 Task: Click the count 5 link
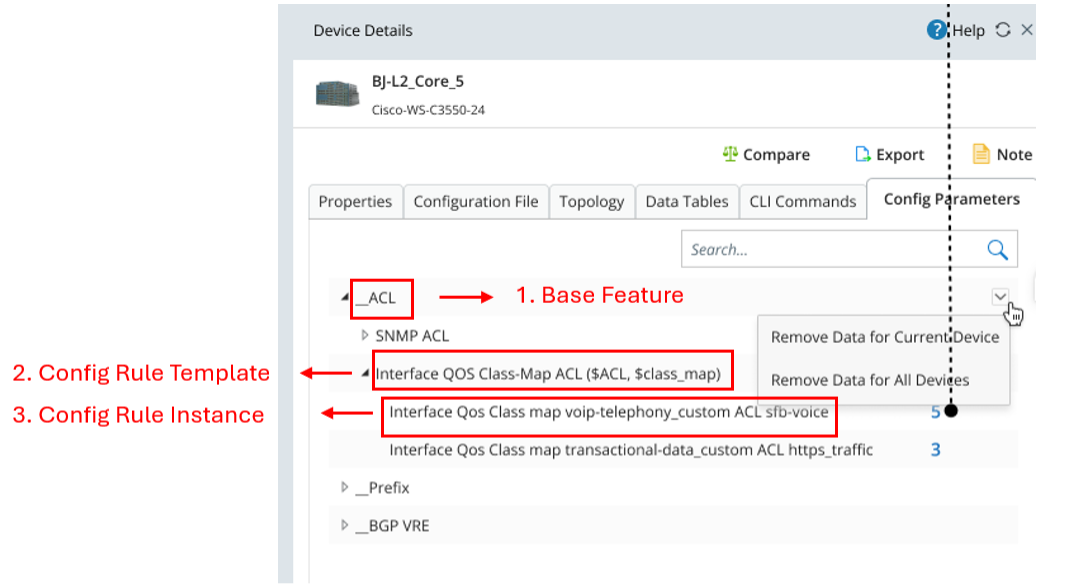click(x=935, y=412)
